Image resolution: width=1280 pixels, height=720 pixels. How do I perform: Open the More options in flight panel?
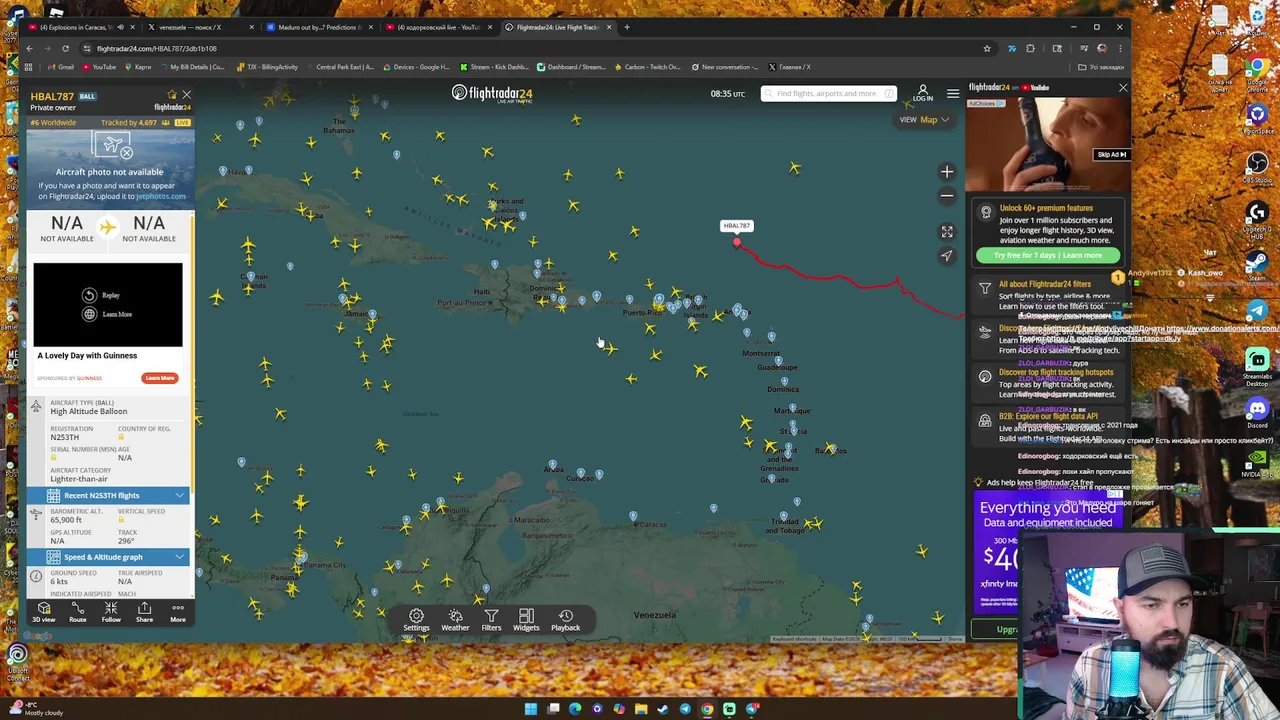point(177,612)
